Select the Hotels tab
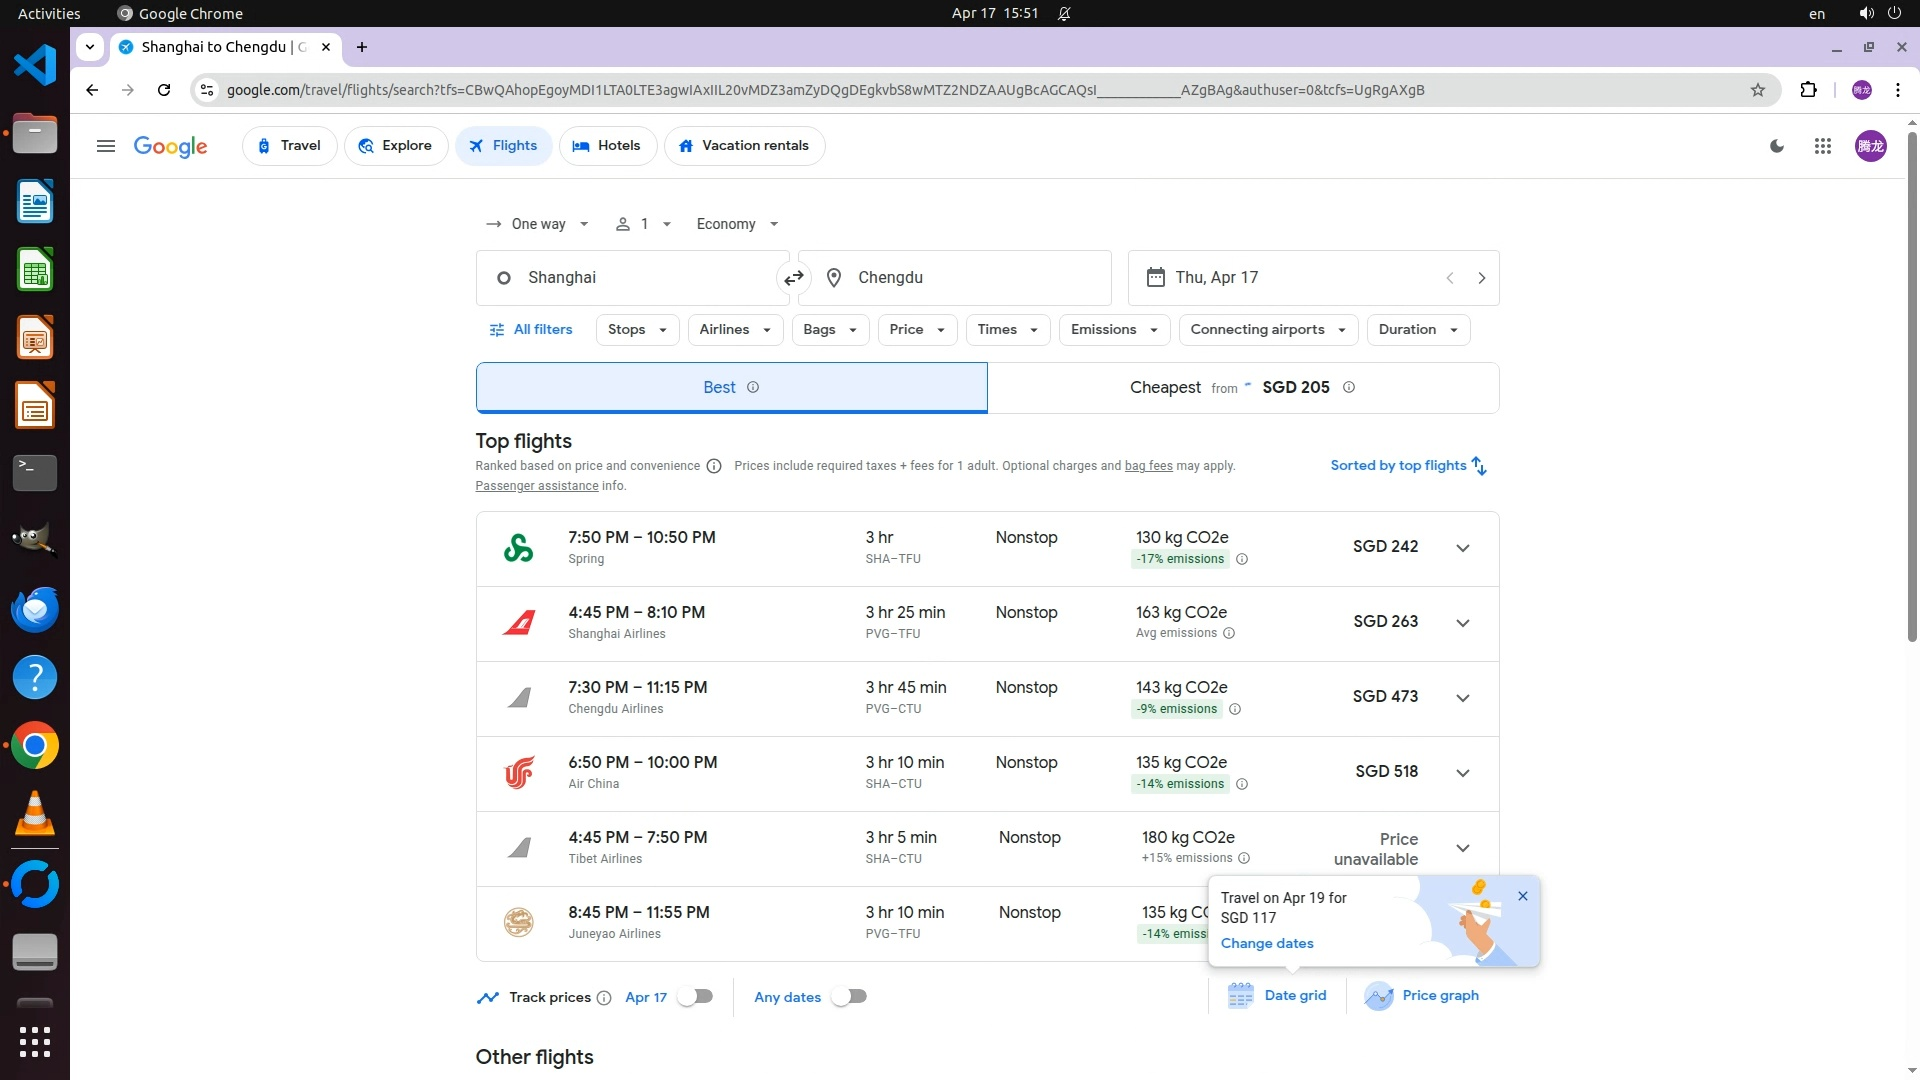Image resolution: width=1920 pixels, height=1080 pixels. (607, 146)
